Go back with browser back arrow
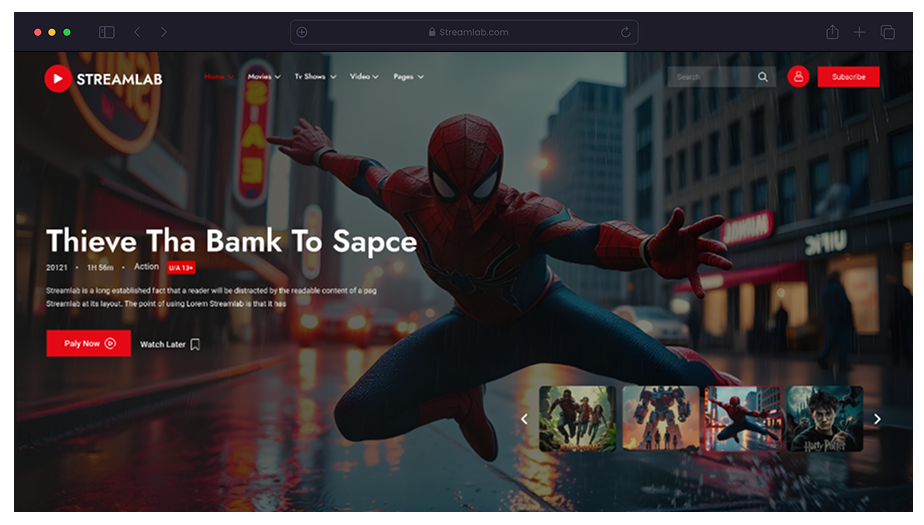 pyautogui.click(x=137, y=32)
